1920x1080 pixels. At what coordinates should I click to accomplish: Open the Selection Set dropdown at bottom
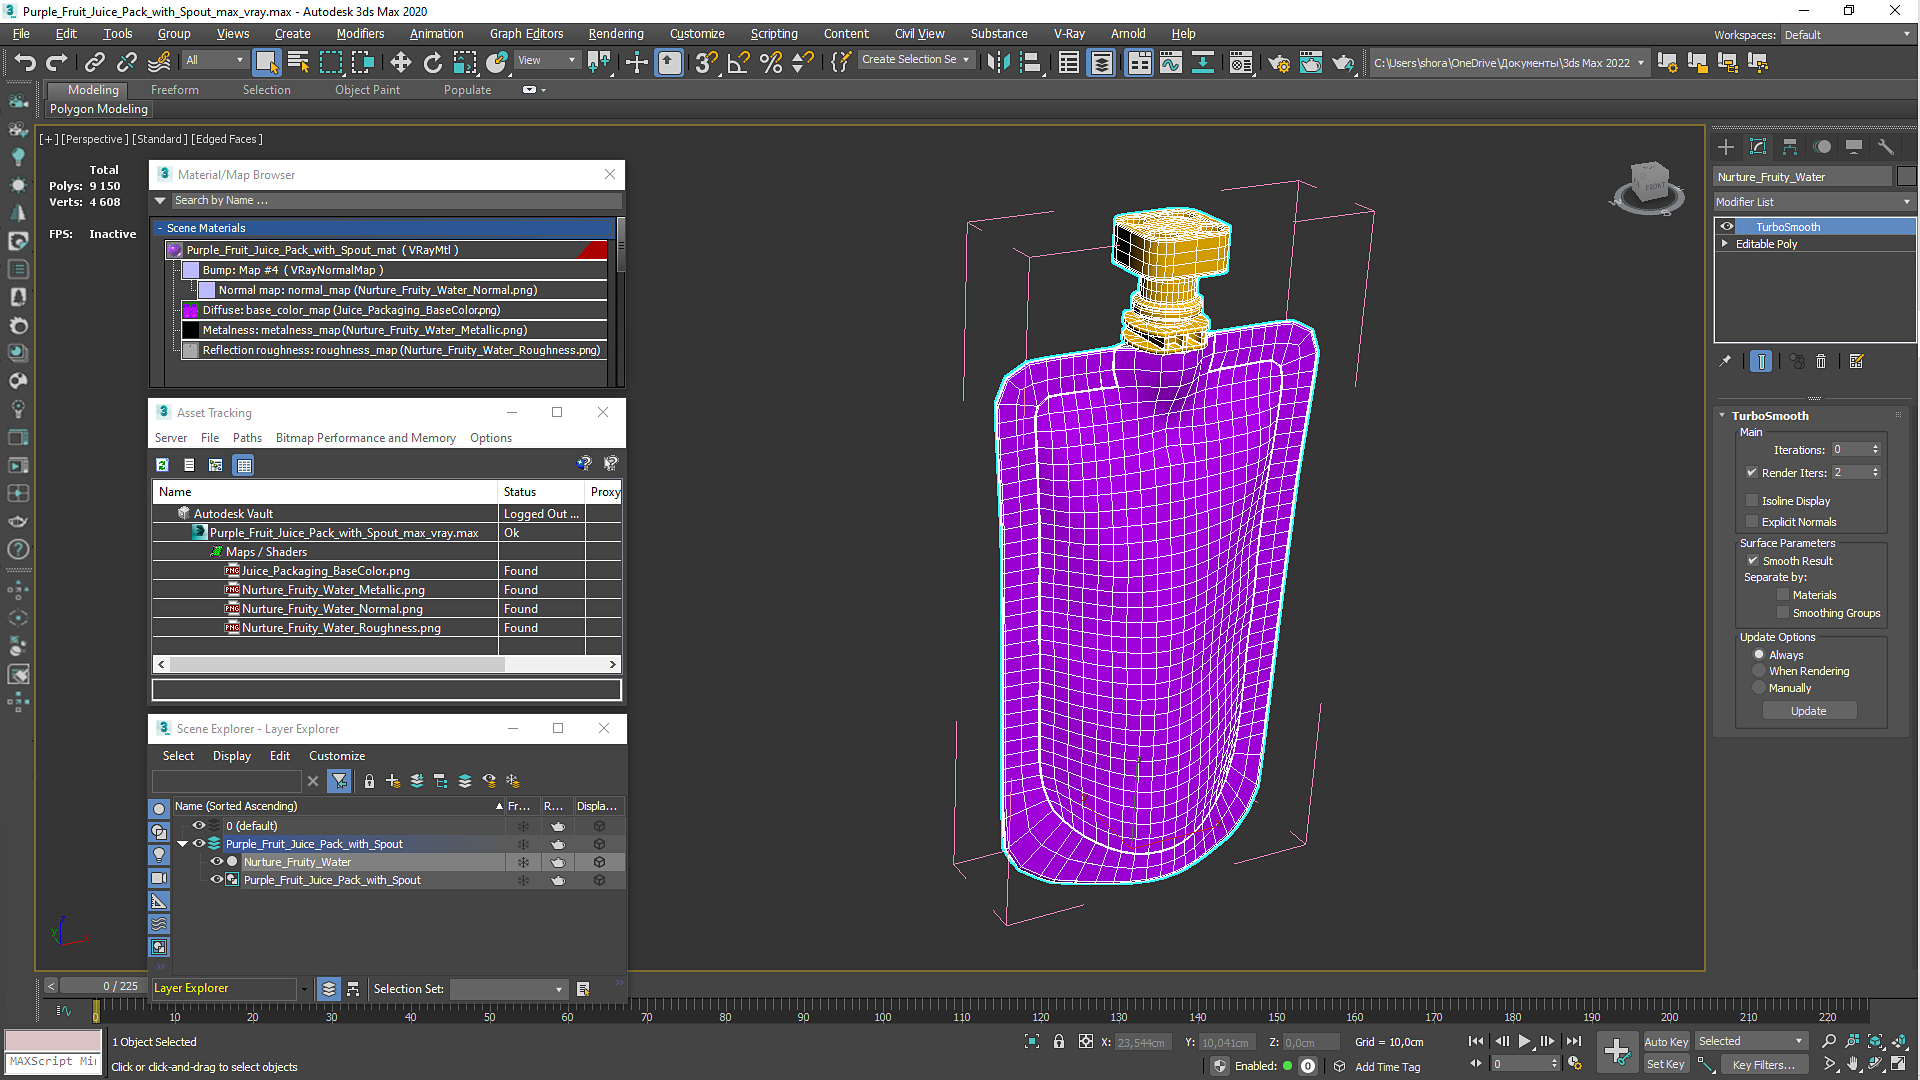click(509, 989)
